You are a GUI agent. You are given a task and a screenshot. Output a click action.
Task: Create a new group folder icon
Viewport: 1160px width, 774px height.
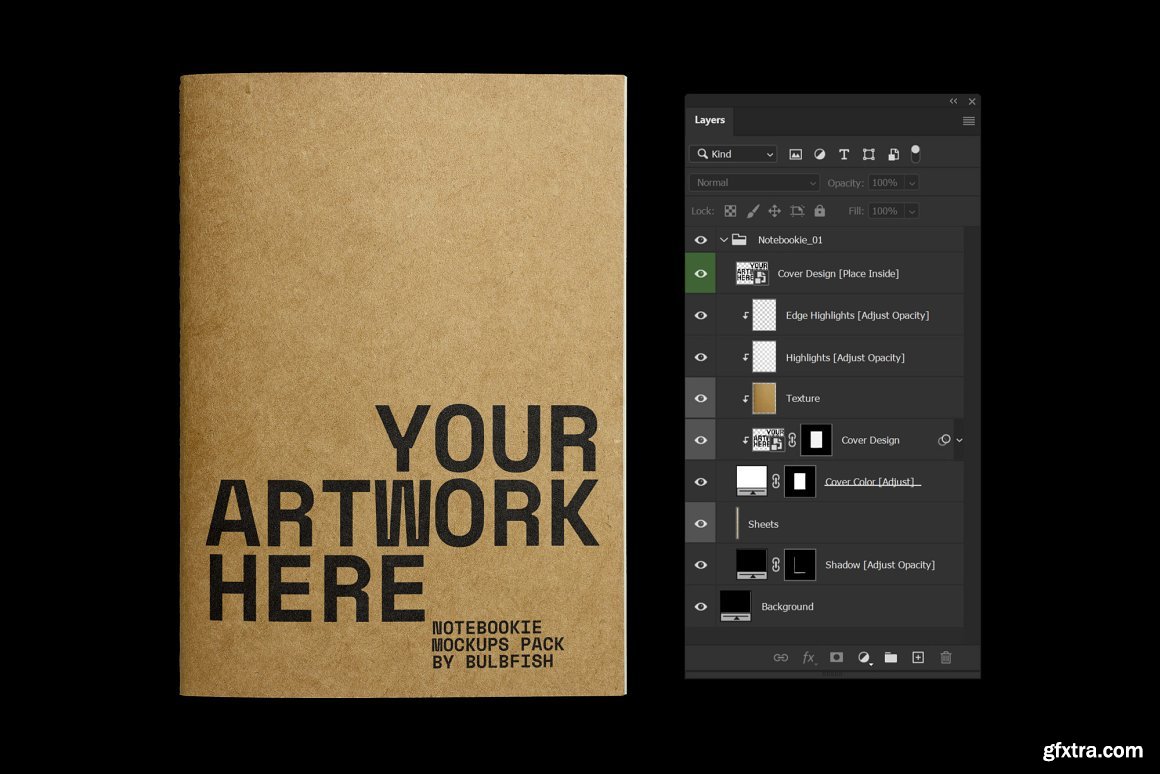click(x=890, y=657)
